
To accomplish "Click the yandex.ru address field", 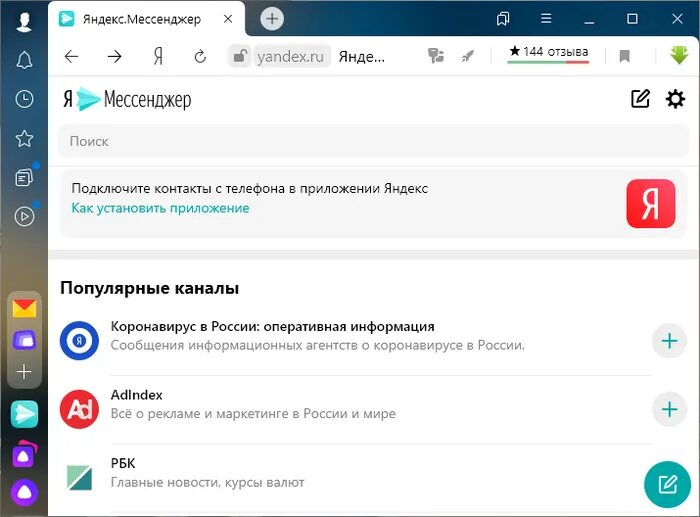I will pyautogui.click(x=290, y=56).
